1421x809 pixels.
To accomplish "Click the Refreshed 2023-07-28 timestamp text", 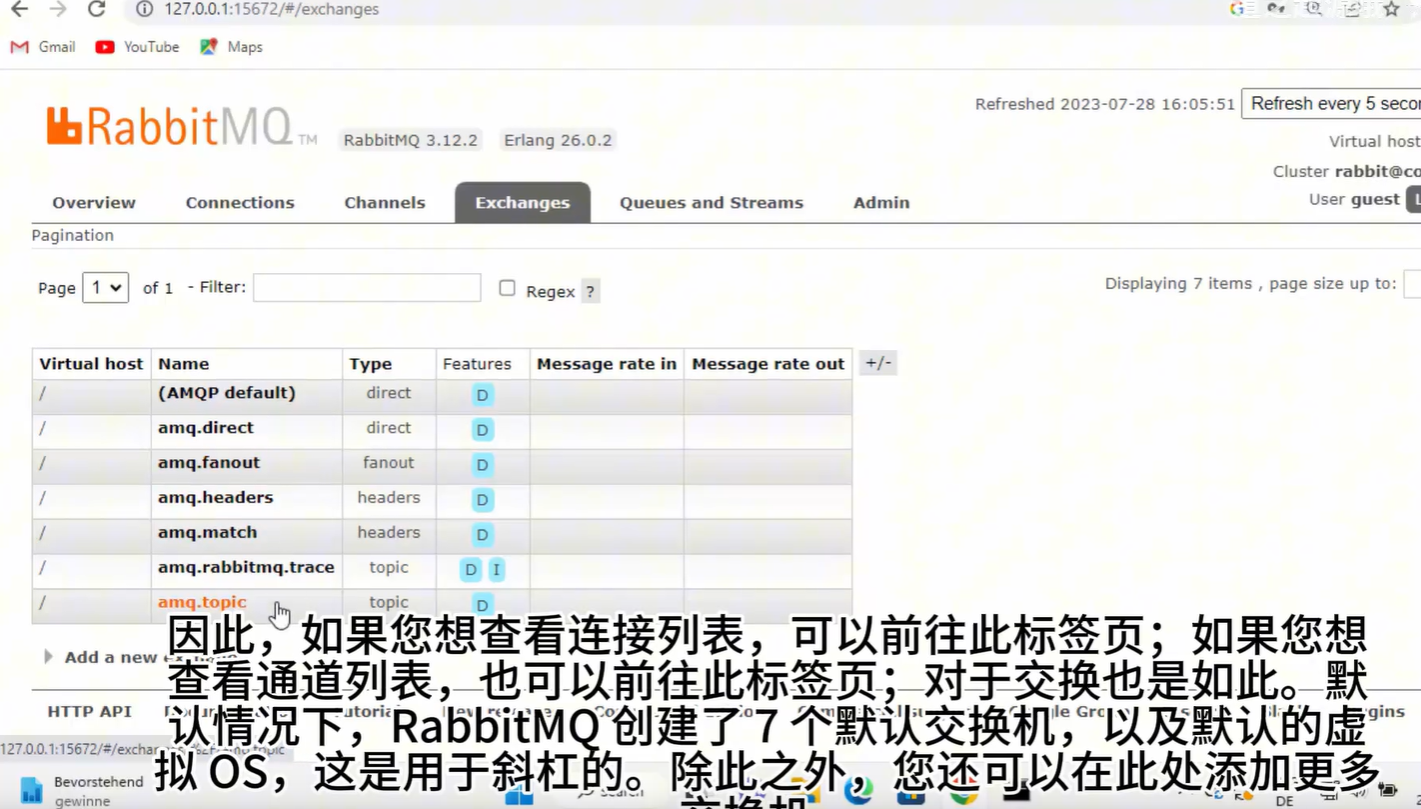I will (1105, 104).
